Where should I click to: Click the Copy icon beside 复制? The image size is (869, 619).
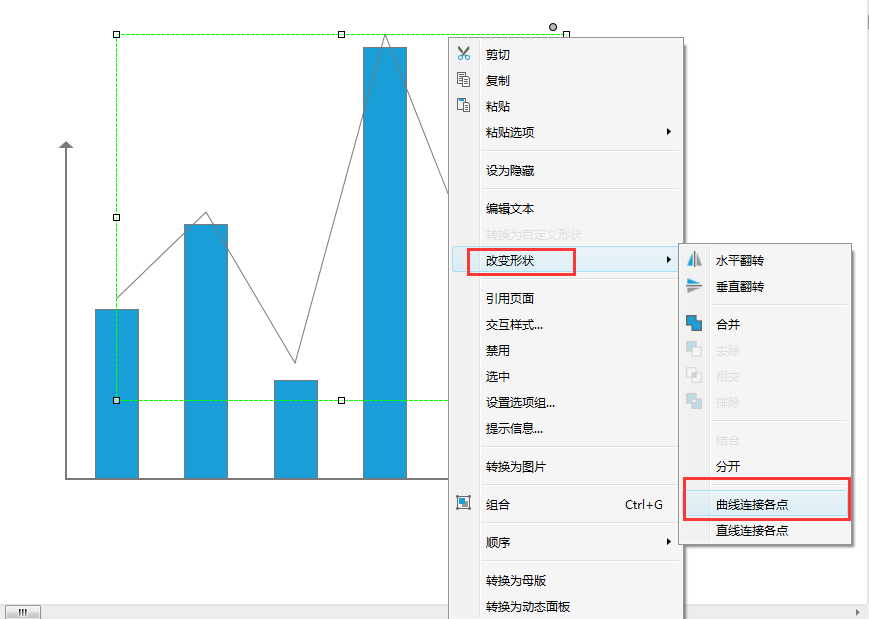(x=464, y=80)
